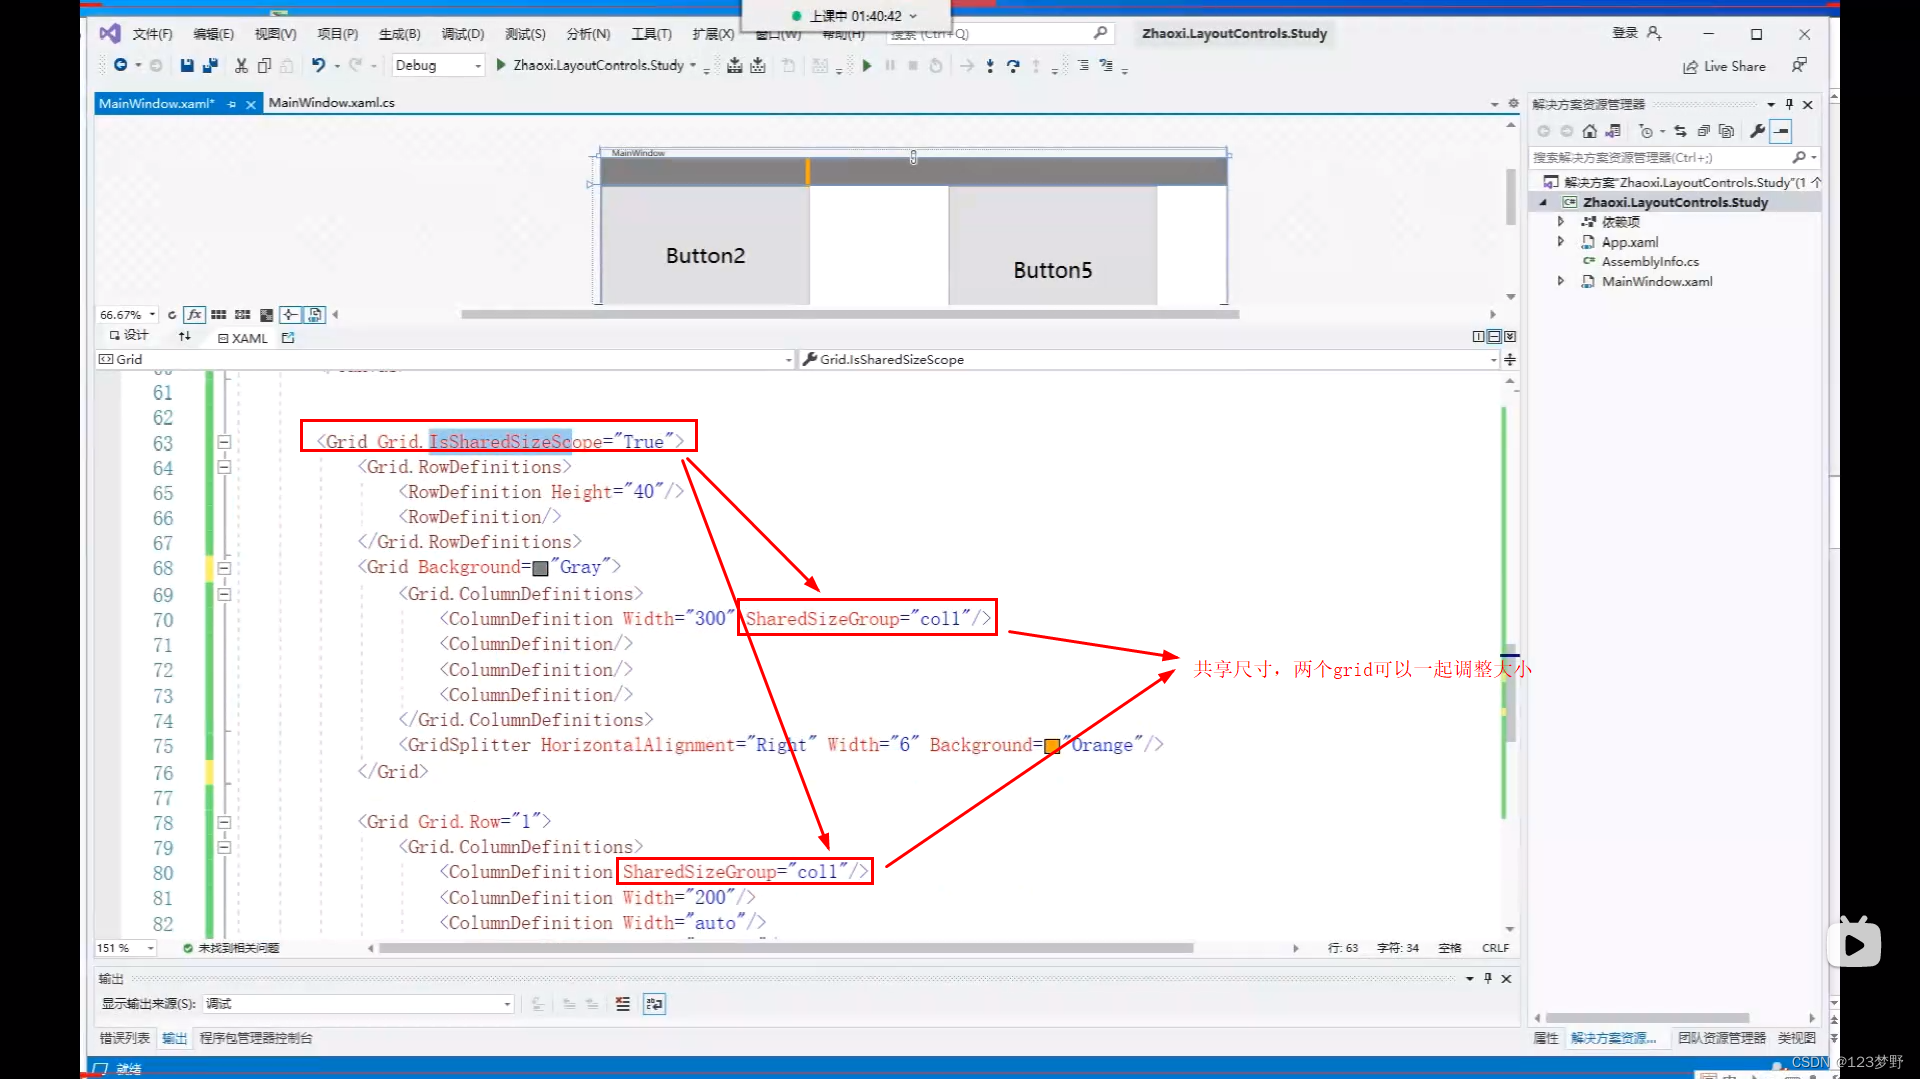Click the Step Into debug icon
This screenshot has height=1079, width=1920.
(x=990, y=66)
